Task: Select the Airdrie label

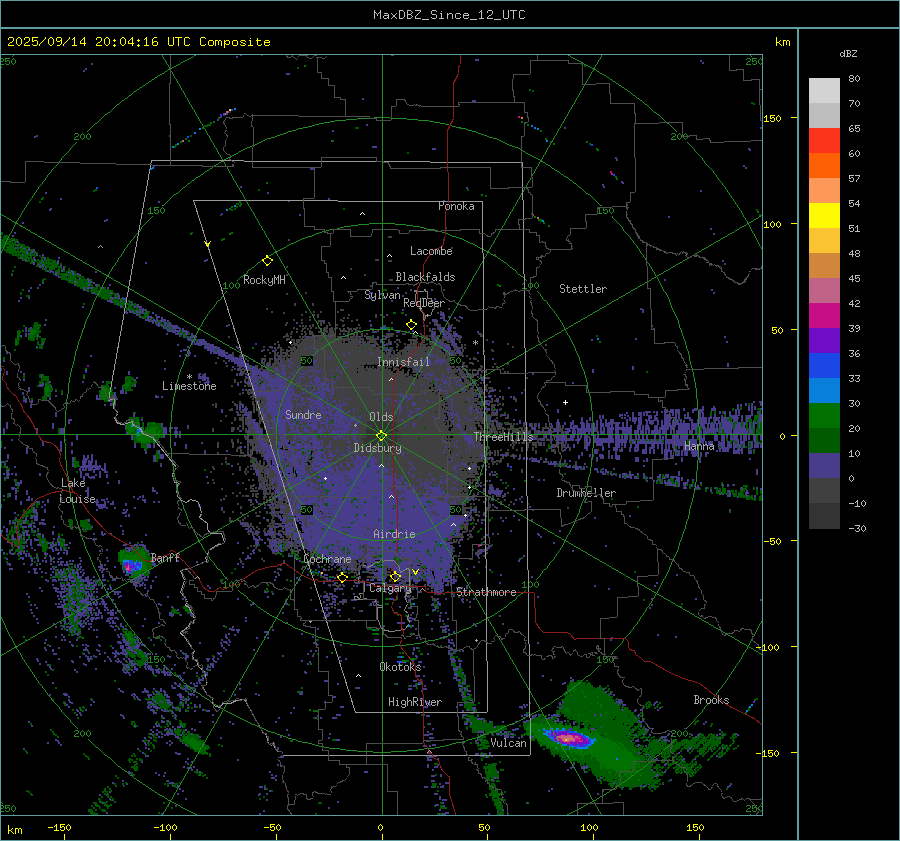Action: click(394, 534)
